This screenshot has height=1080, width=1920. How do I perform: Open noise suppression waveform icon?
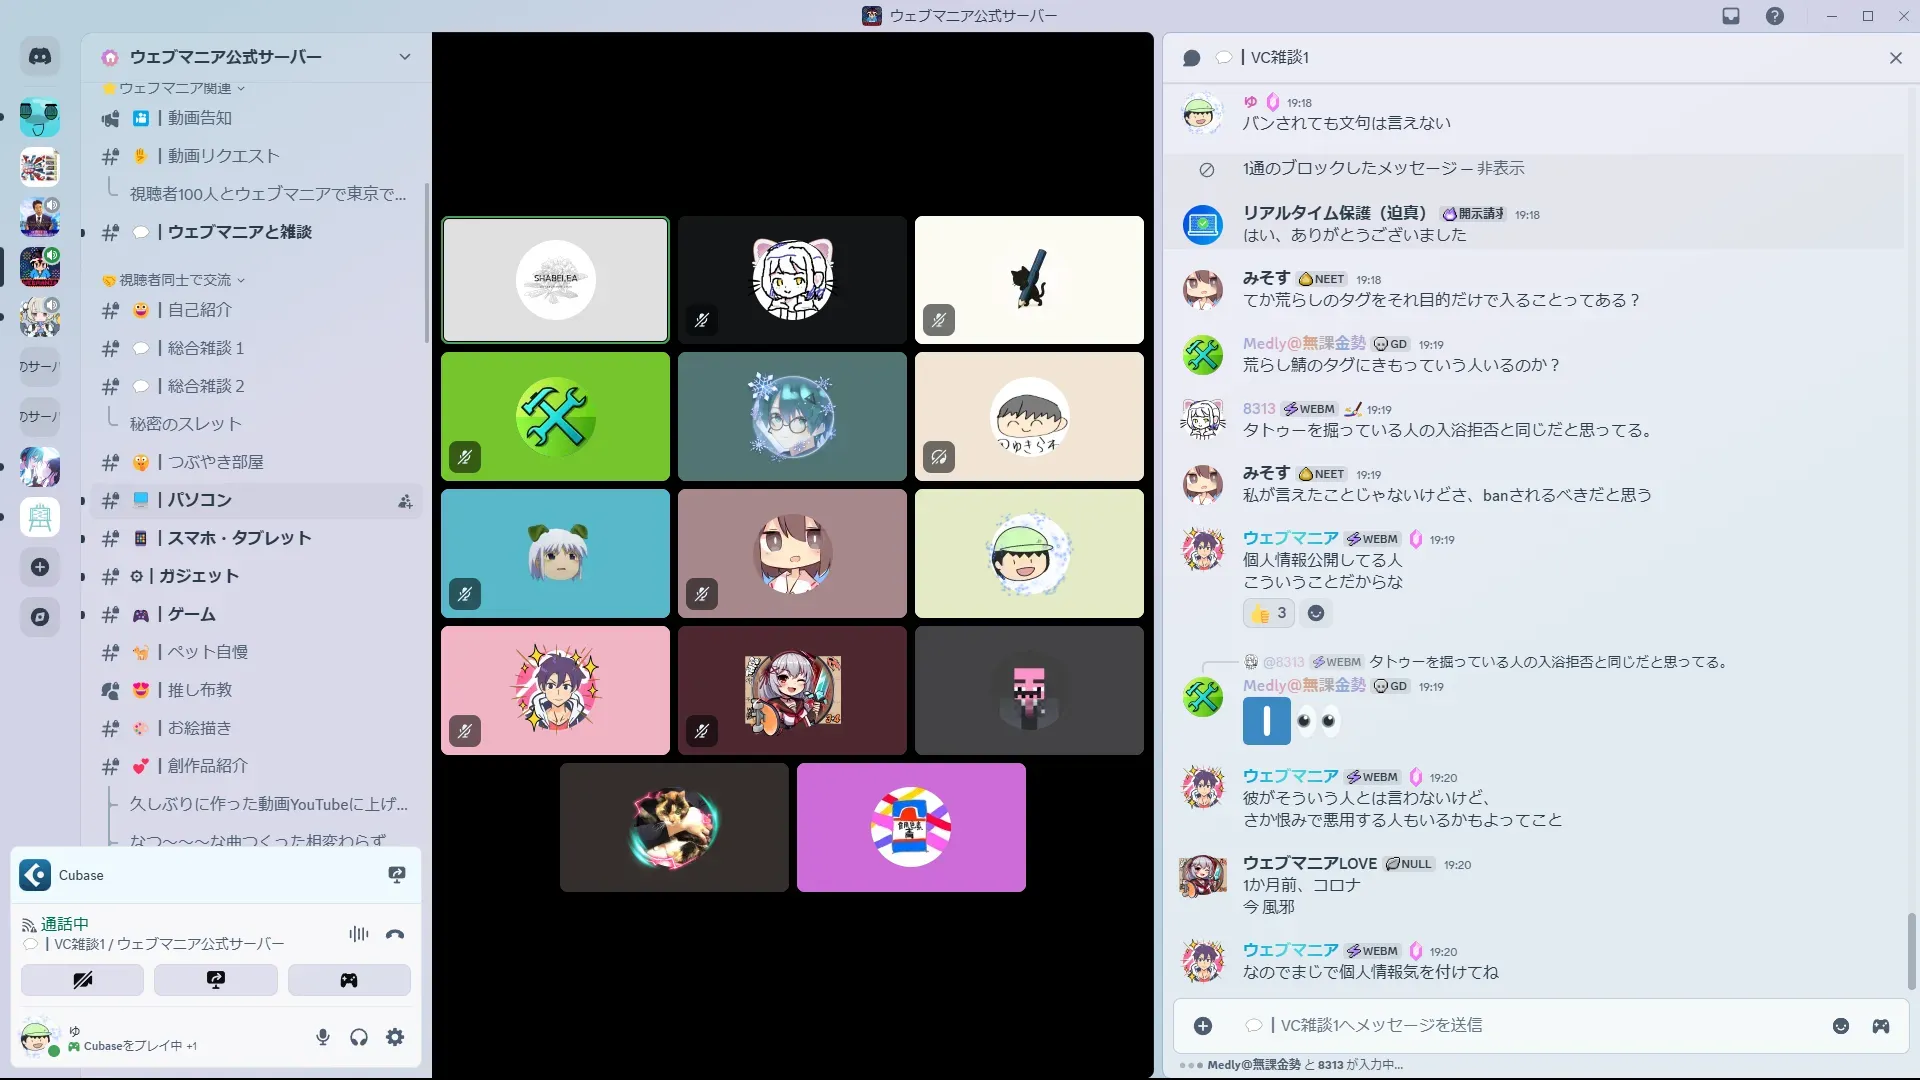[x=358, y=934]
